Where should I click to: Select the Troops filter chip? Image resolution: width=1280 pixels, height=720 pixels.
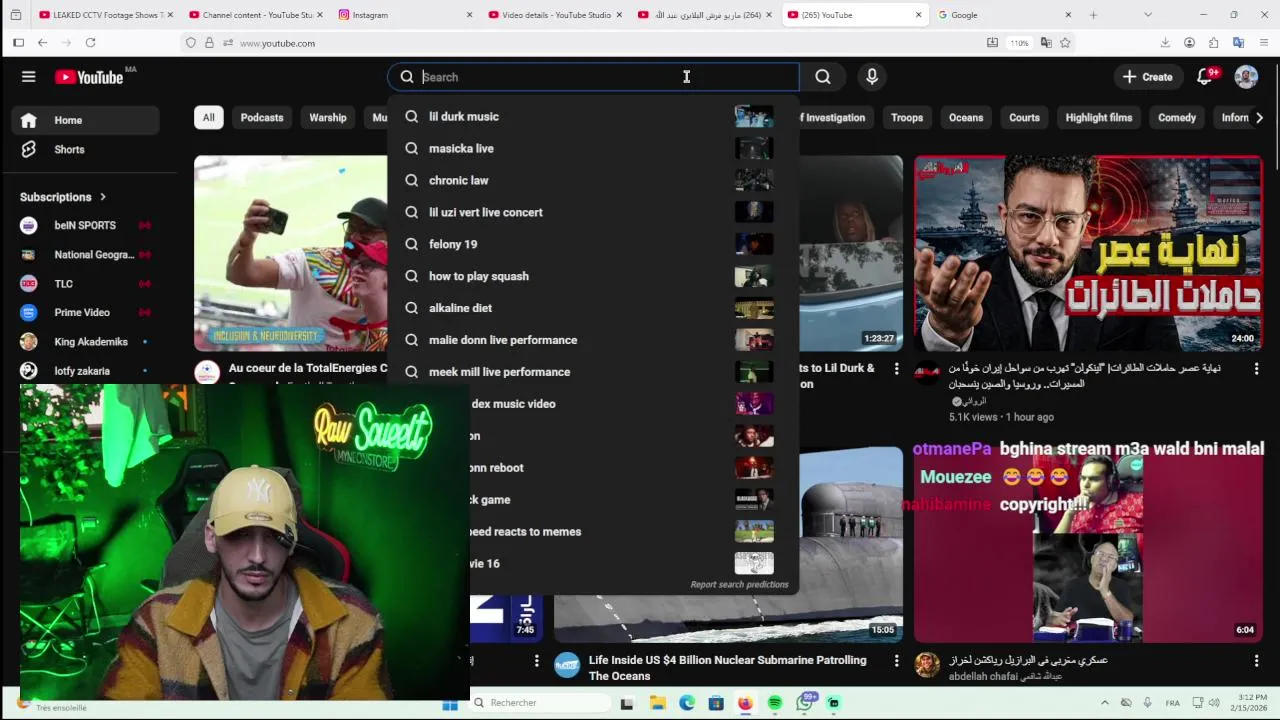907,117
